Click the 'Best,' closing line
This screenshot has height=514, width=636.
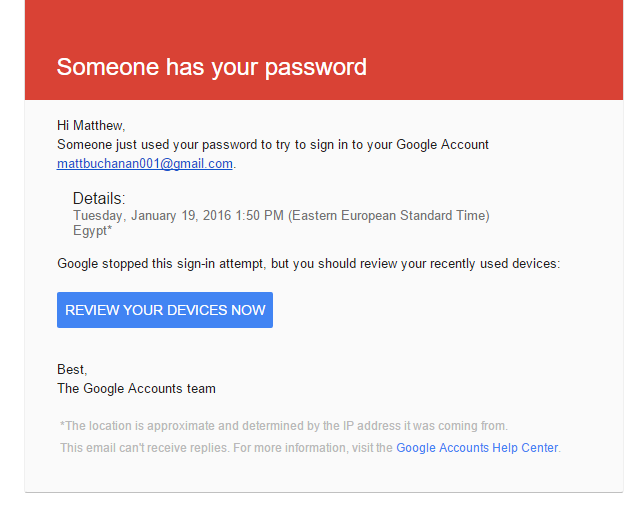pos(72,369)
